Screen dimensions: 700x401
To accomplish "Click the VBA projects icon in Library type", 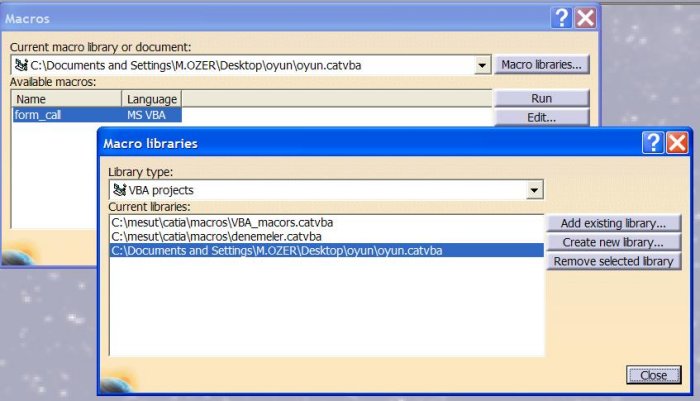I will click(119, 190).
